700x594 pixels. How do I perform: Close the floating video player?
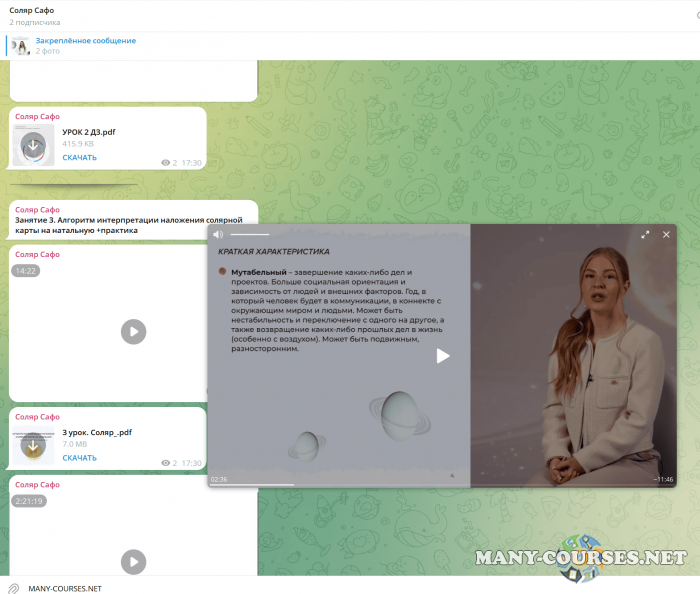pos(667,234)
